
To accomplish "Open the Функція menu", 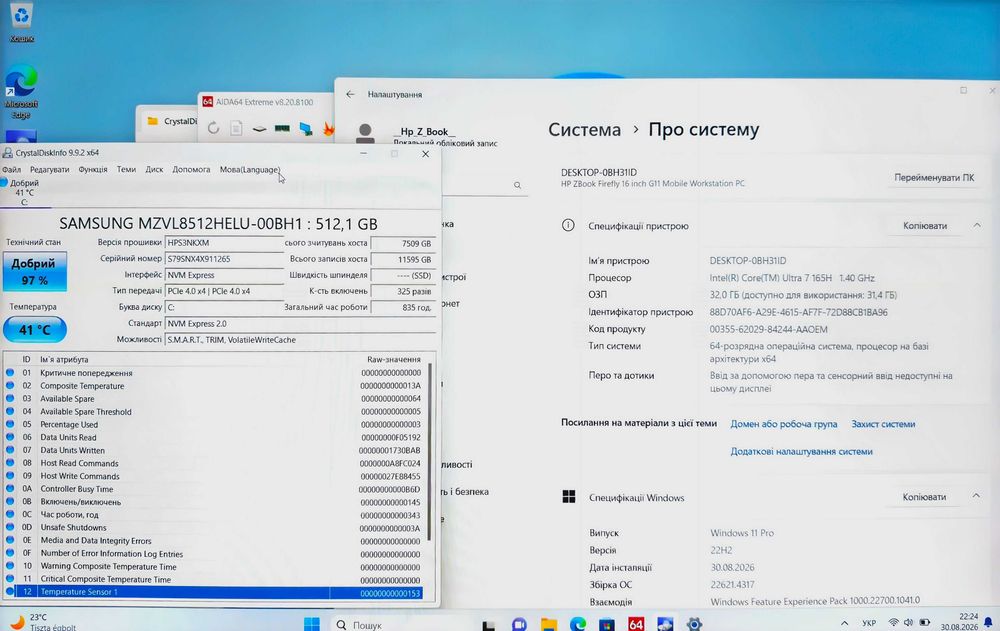I will [93, 170].
